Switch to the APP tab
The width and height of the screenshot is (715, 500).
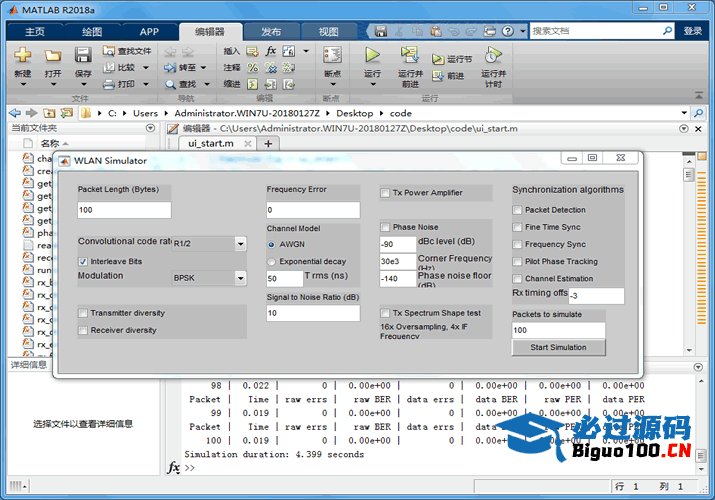(149, 31)
